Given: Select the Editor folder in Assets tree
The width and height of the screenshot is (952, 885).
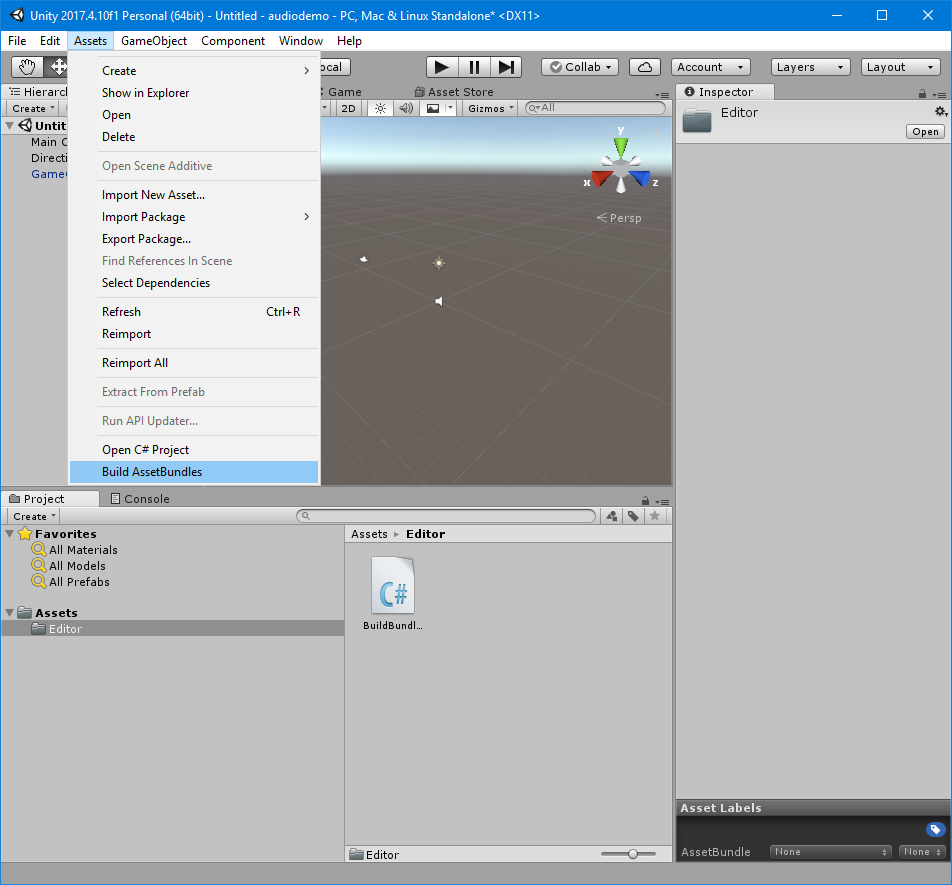Looking at the screenshot, I should 172,629.
